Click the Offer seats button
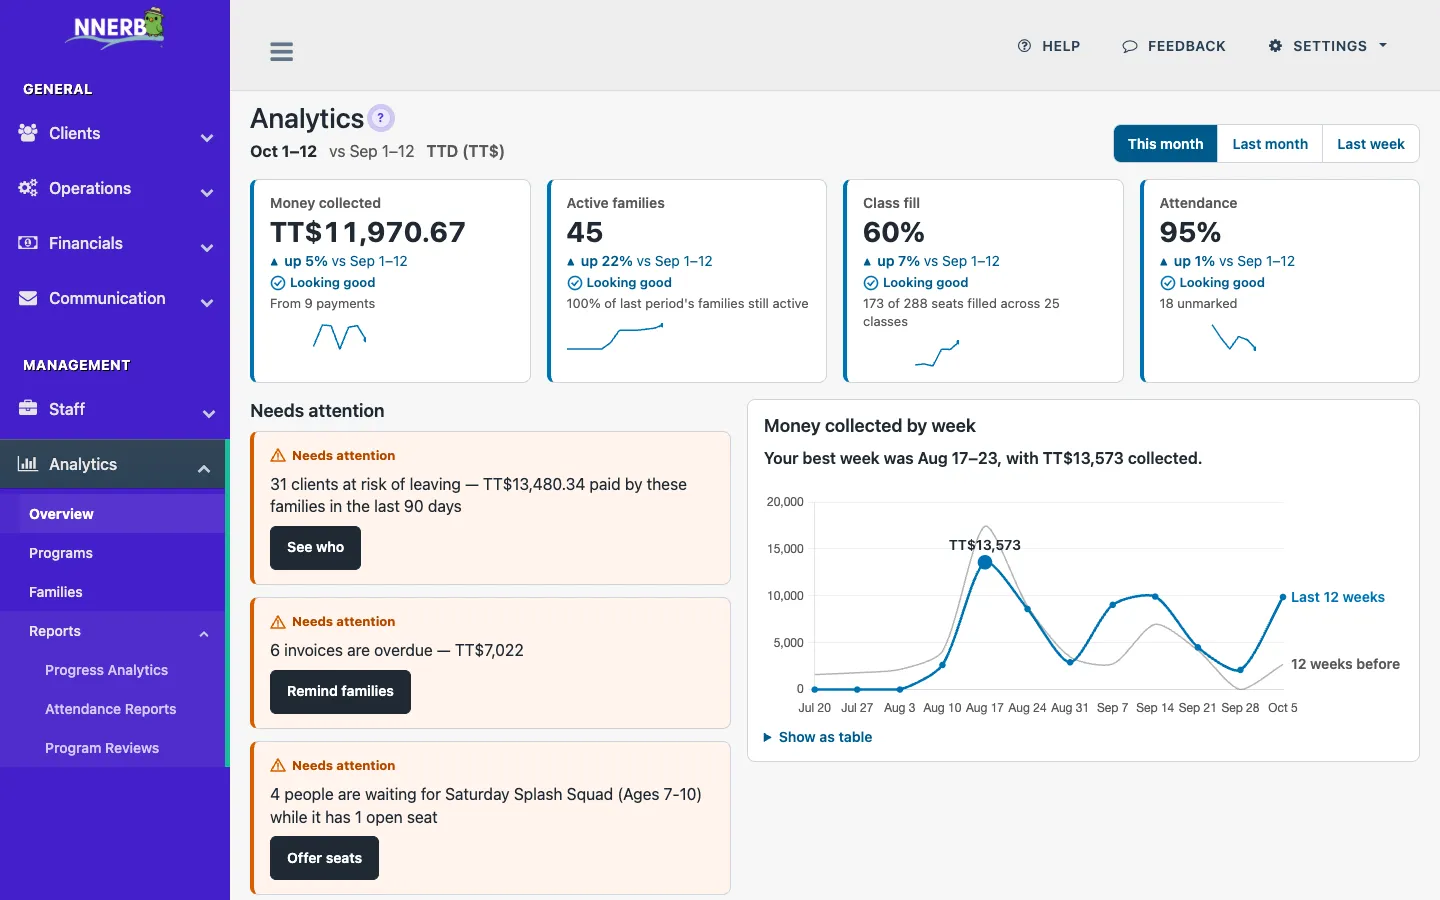 tap(324, 858)
